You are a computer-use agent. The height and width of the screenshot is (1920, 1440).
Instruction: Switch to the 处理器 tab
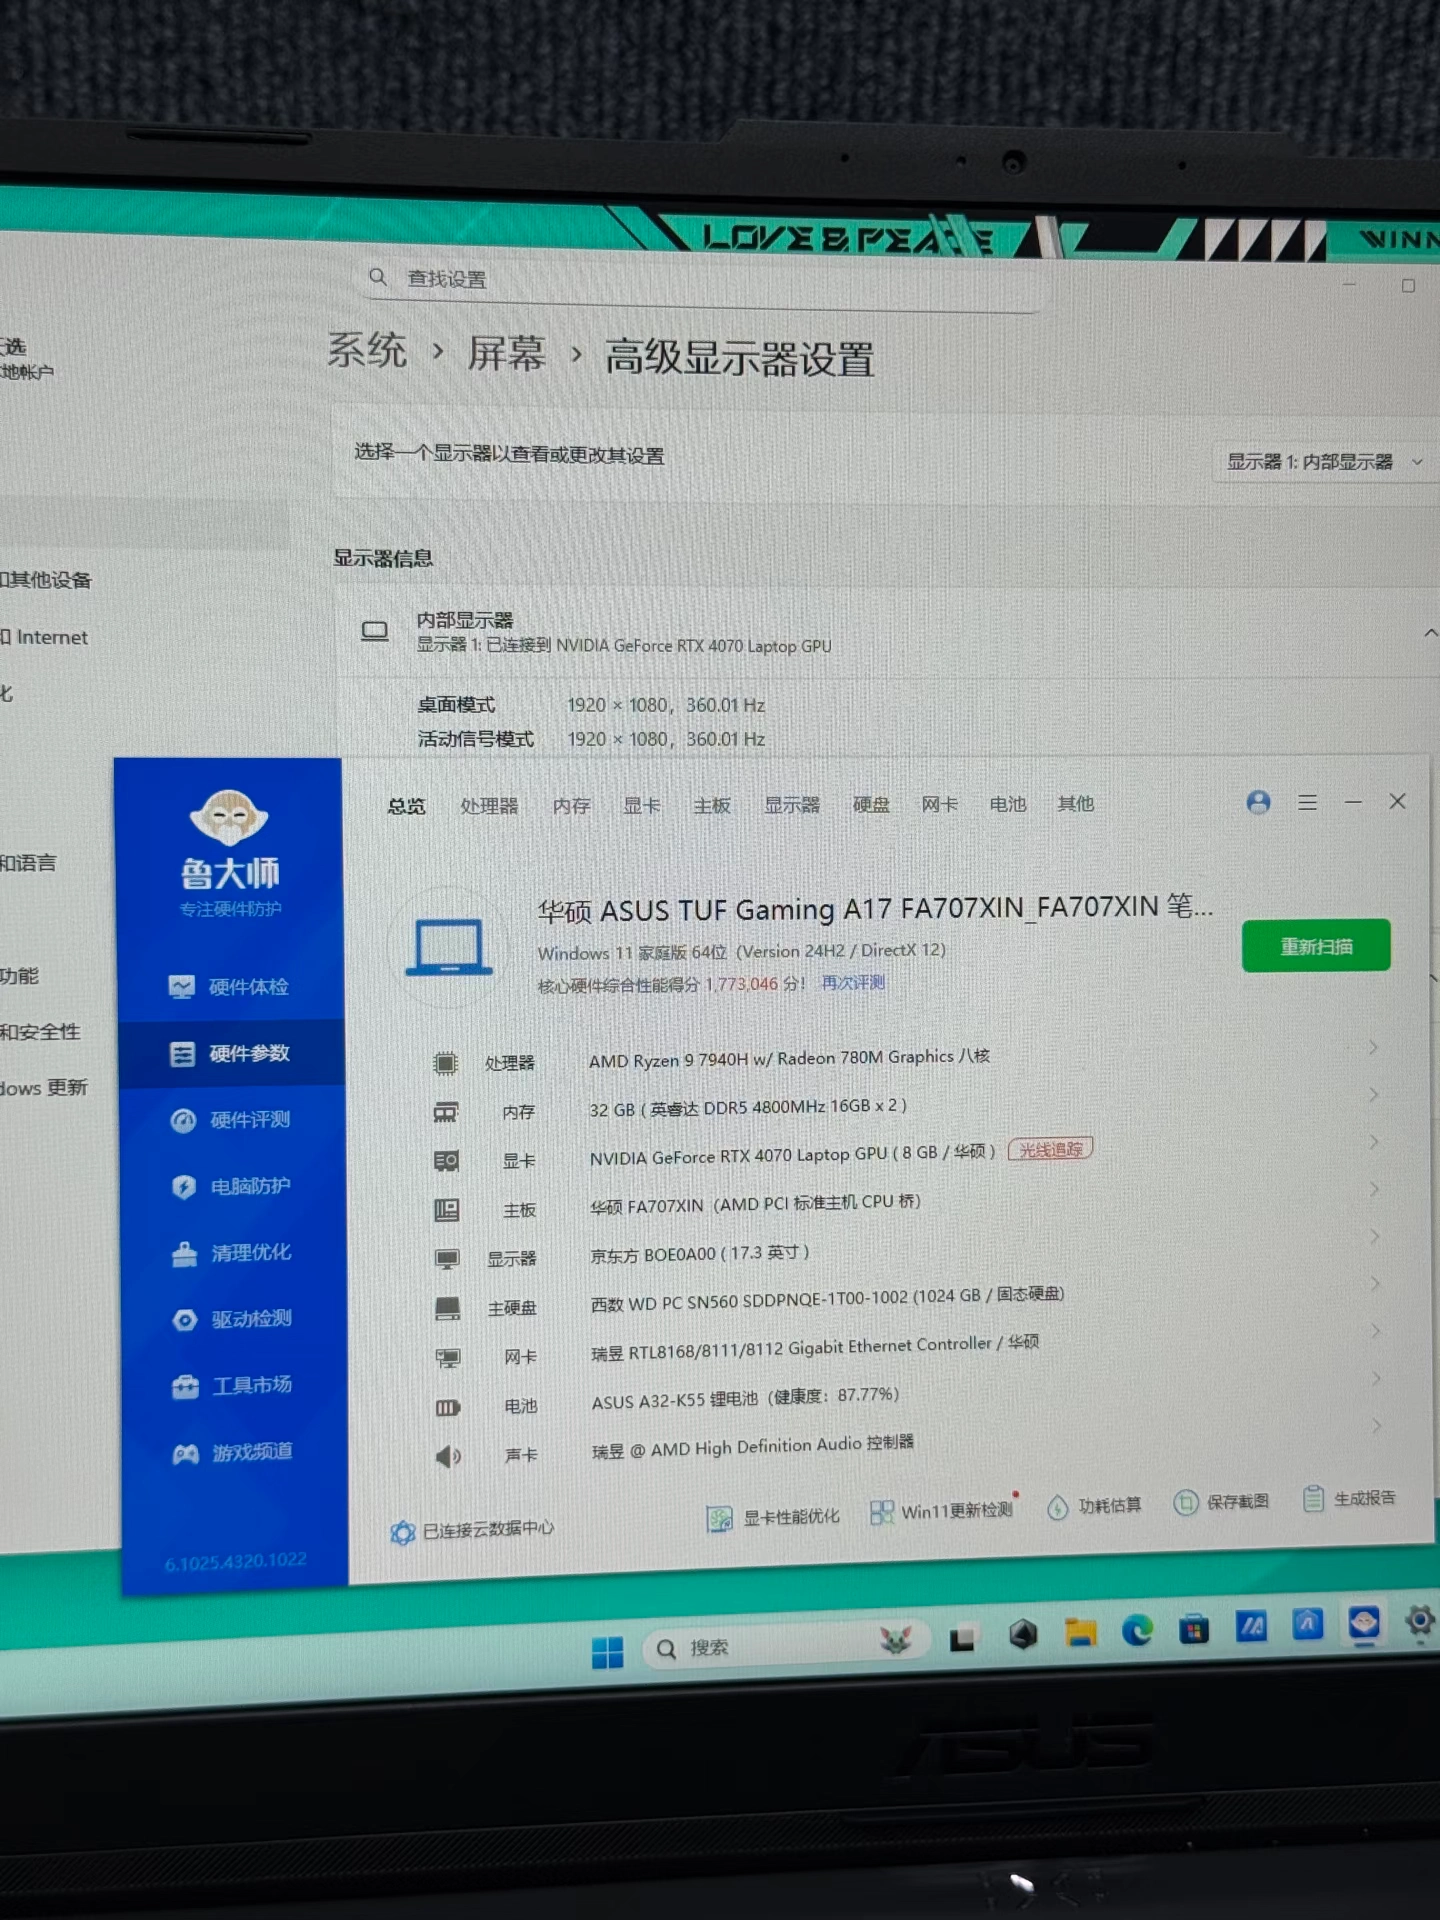click(489, 806)
